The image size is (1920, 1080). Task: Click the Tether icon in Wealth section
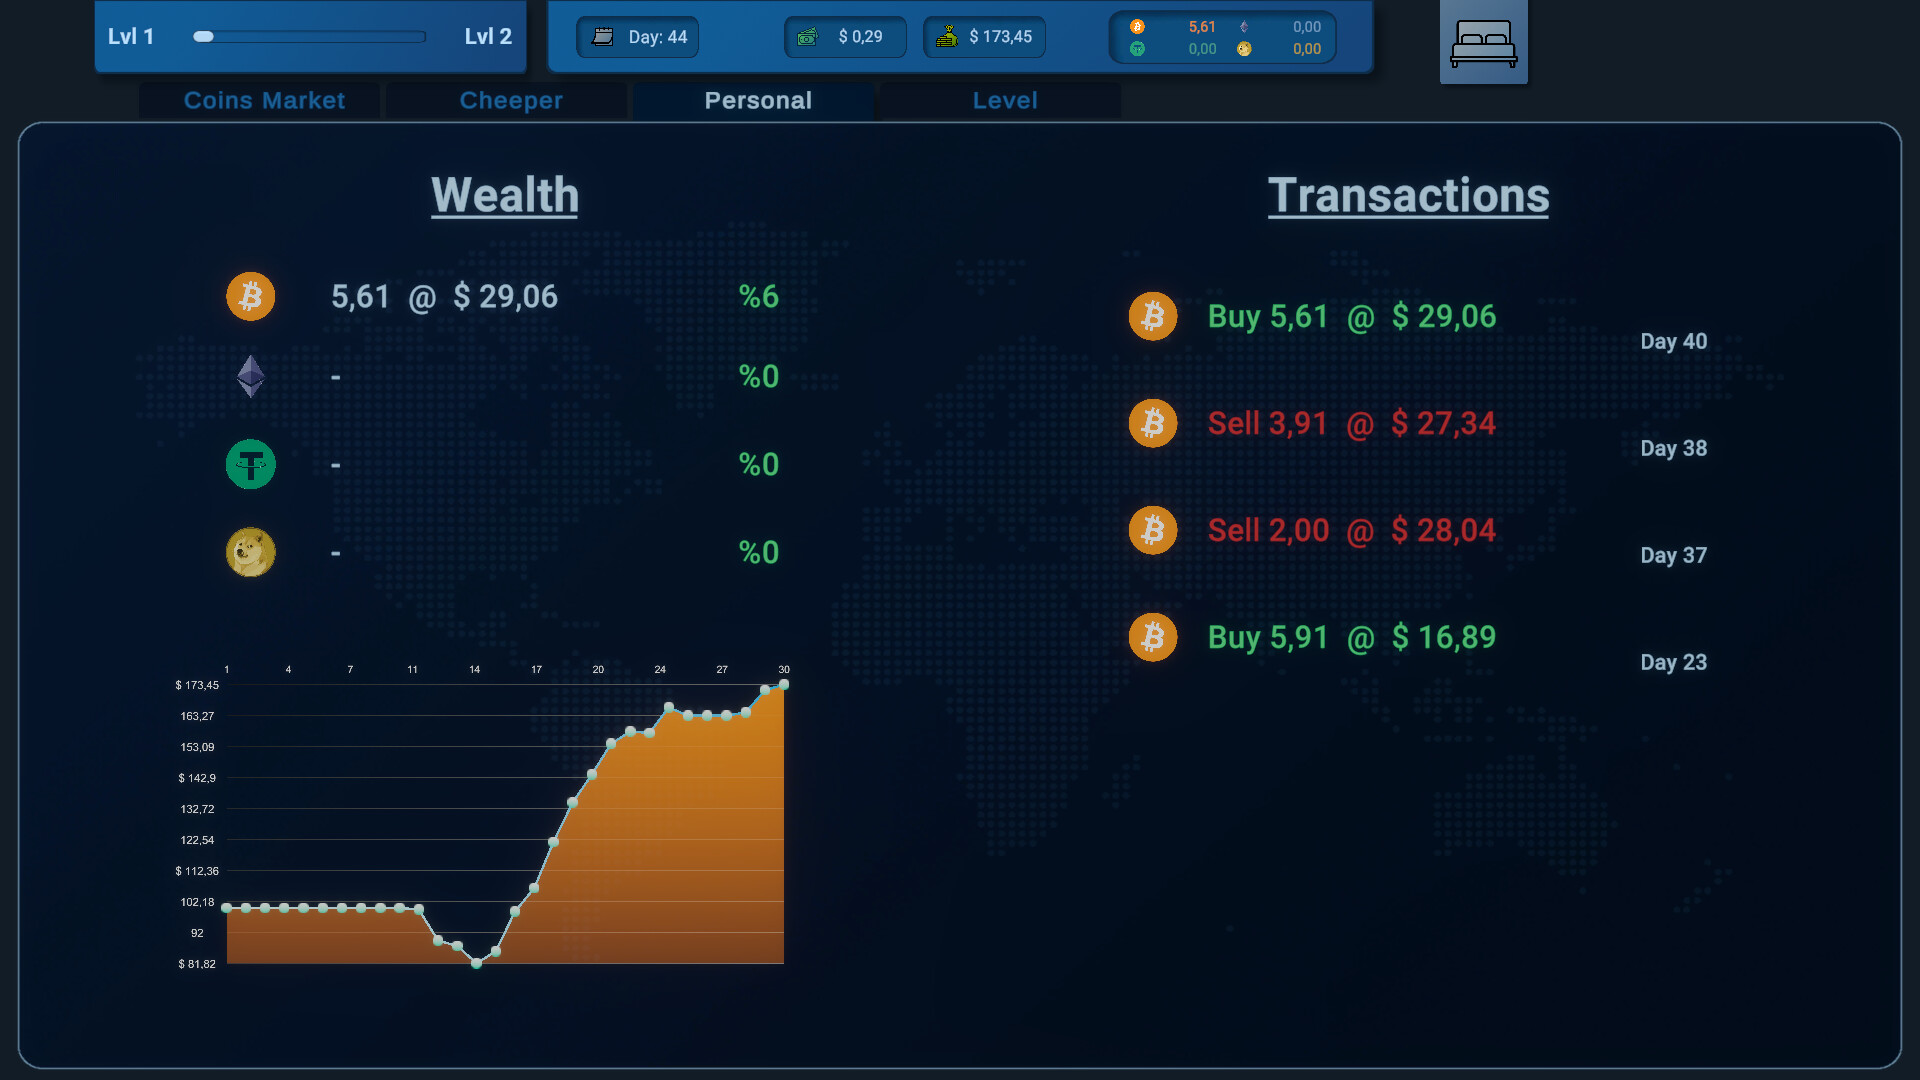(x=251, y=464)
